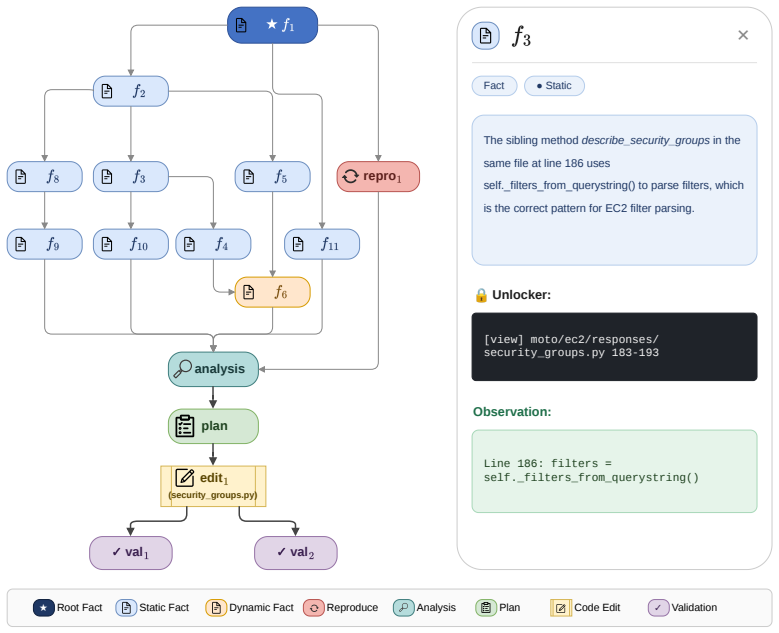The width and height of the screenshot is (779, 633).
Task: Select the f2 static fact node
Action: coord(131,91)
